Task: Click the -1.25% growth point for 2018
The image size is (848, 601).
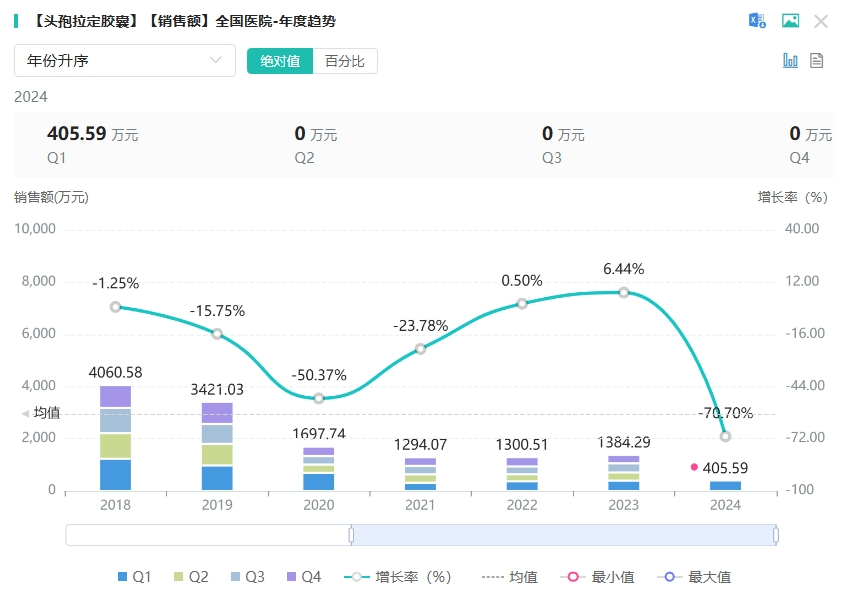Action: 115,307
